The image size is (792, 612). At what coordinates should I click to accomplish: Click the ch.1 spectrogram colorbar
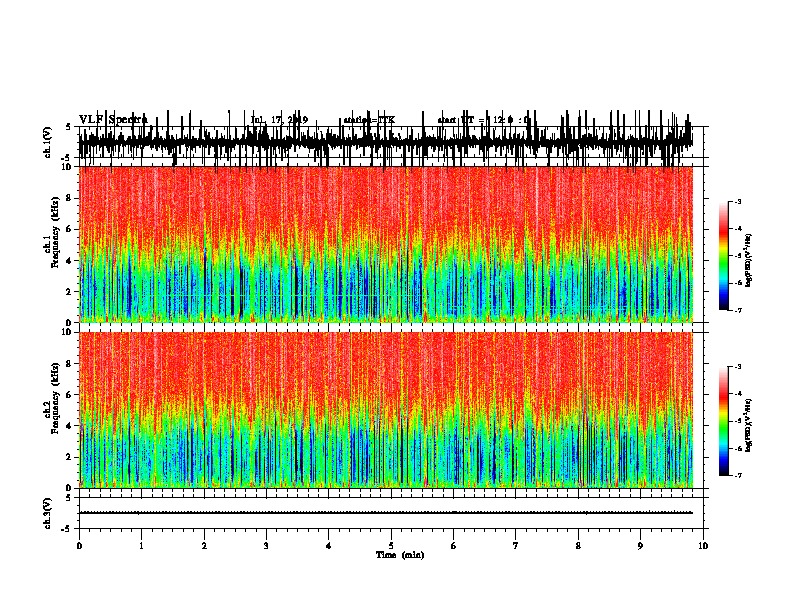pos(724,255)
